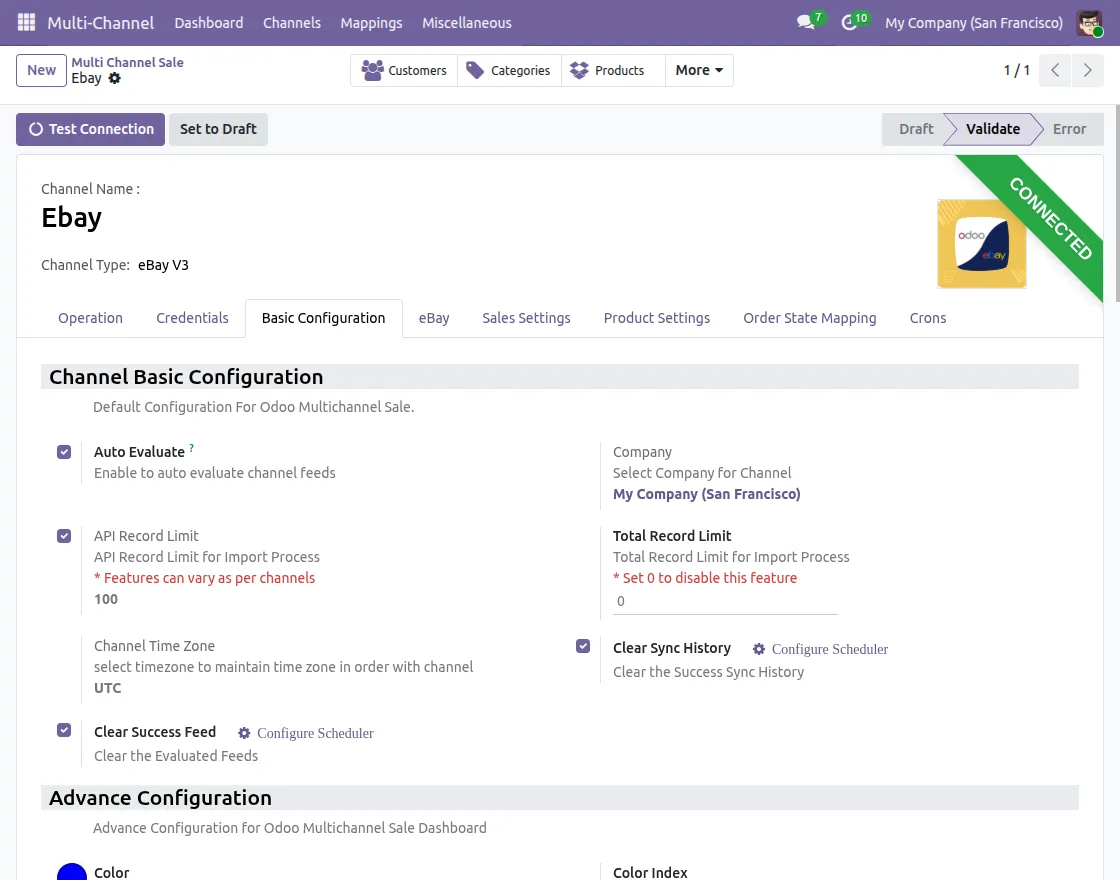Uncheck the Auto Evaluate checkbox
Image resolution: width=1120 pixels, height=880 pixels.
64,452
